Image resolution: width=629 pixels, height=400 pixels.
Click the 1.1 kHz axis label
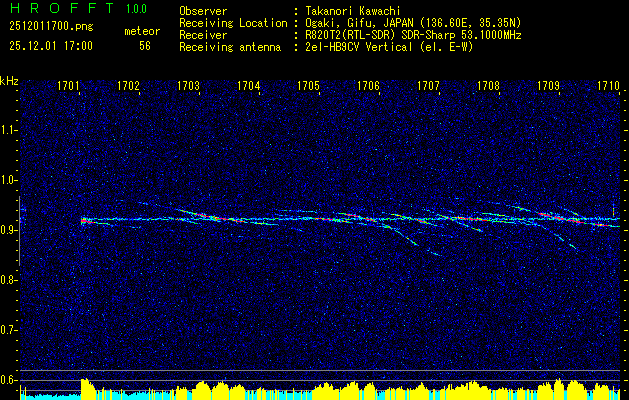9,130
